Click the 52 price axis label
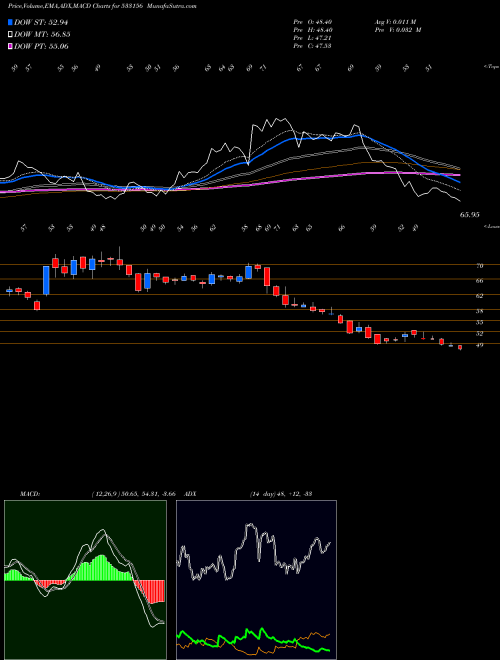This screenshot has width=500, height=660. (480, 334)
